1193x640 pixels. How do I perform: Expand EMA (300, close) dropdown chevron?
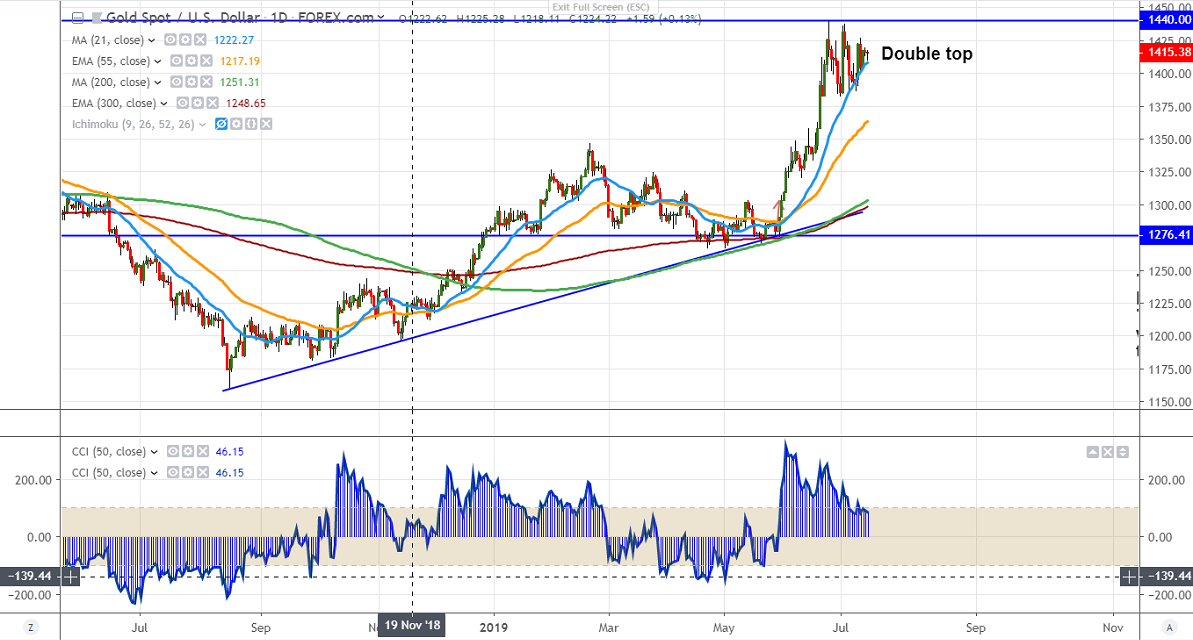coord(164,103)
